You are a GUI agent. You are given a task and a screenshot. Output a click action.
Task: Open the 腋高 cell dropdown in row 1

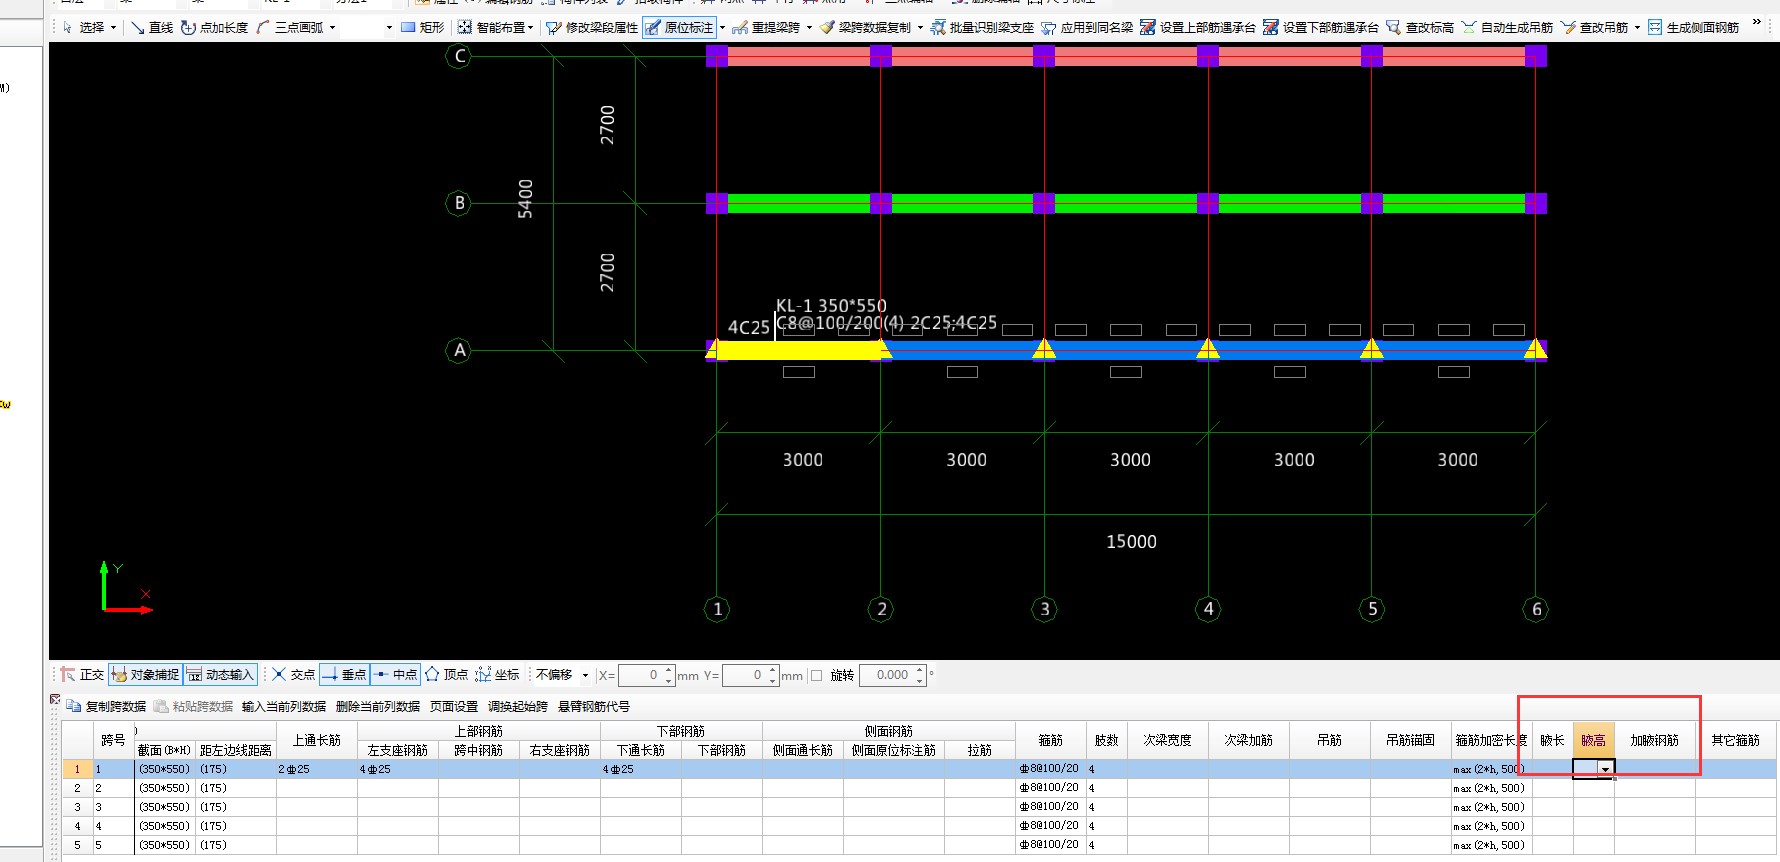1605,769
